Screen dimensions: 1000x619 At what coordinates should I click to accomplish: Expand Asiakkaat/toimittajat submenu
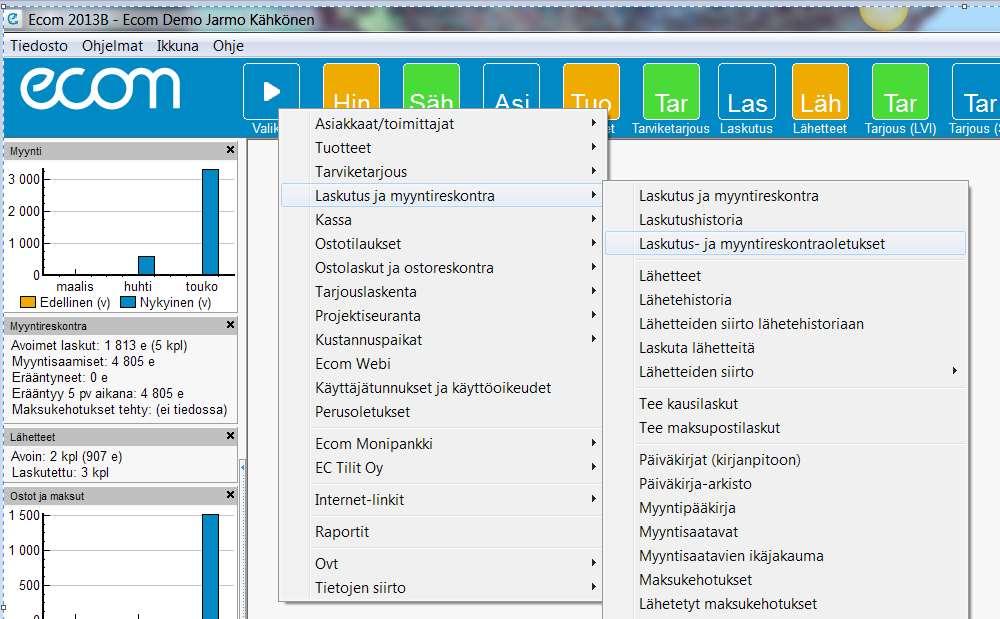tap(442, 124)
